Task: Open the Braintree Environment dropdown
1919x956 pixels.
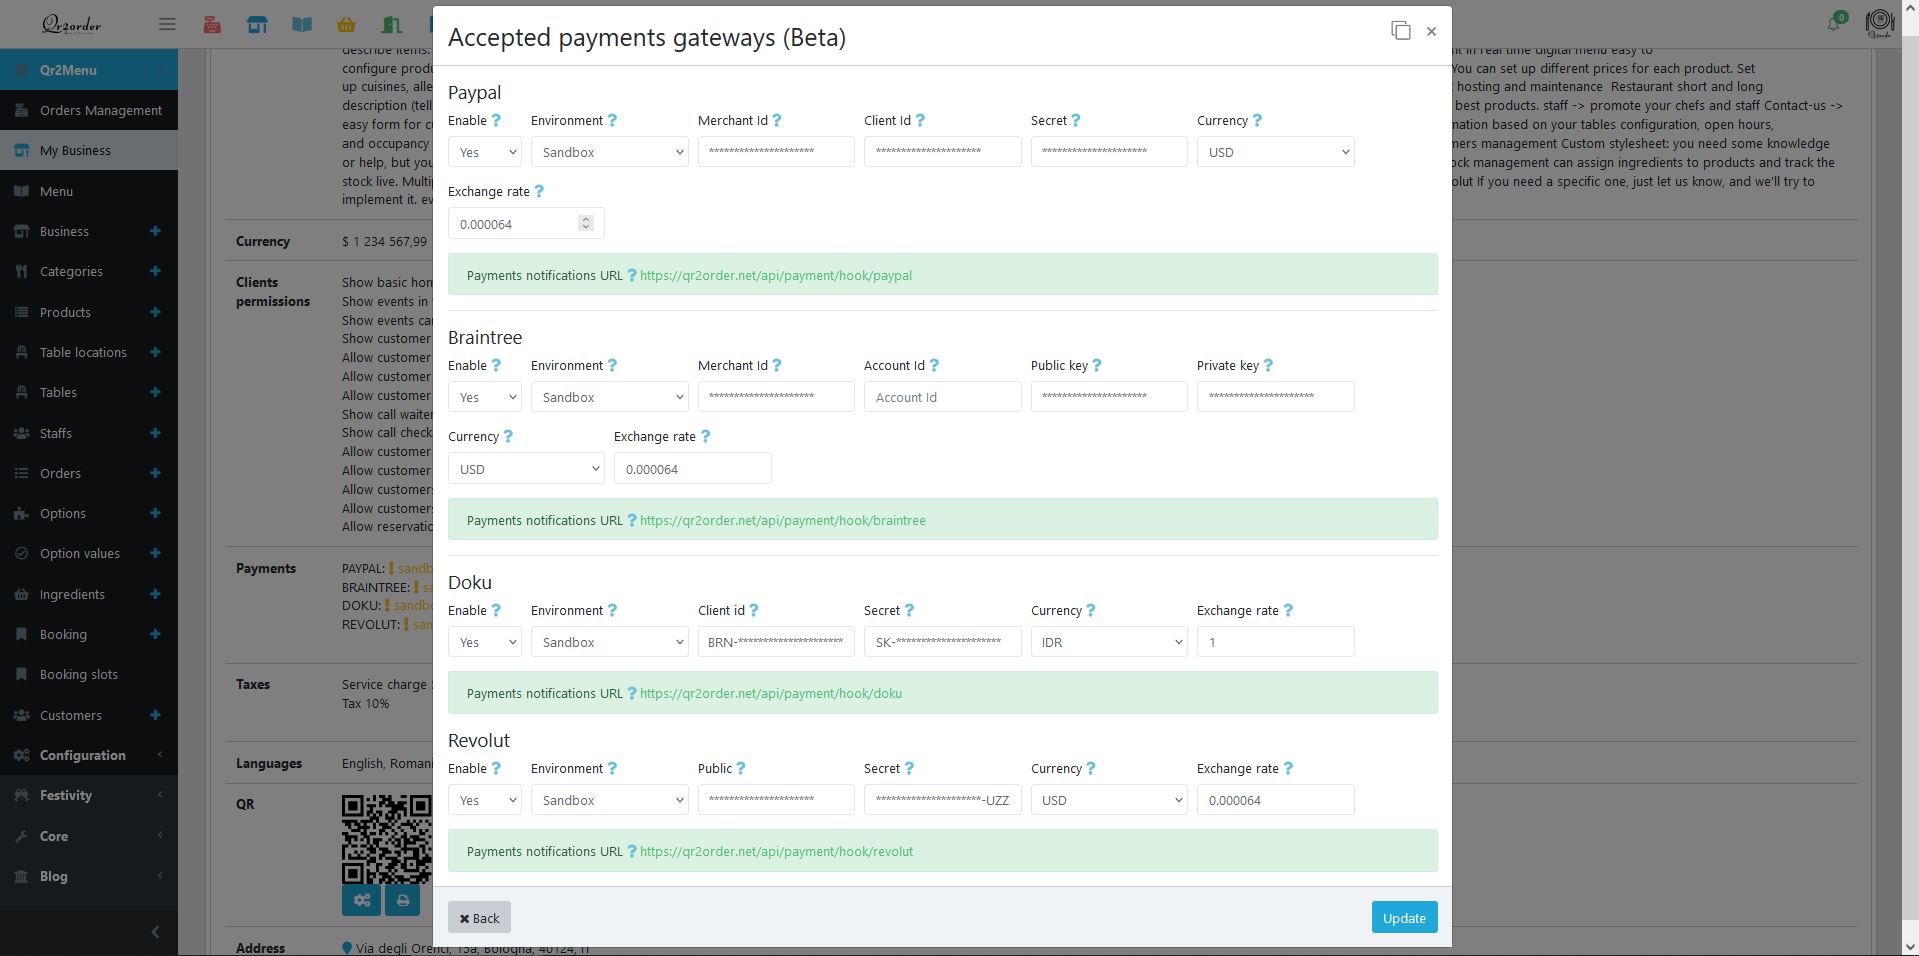Action: click(609, 397)
